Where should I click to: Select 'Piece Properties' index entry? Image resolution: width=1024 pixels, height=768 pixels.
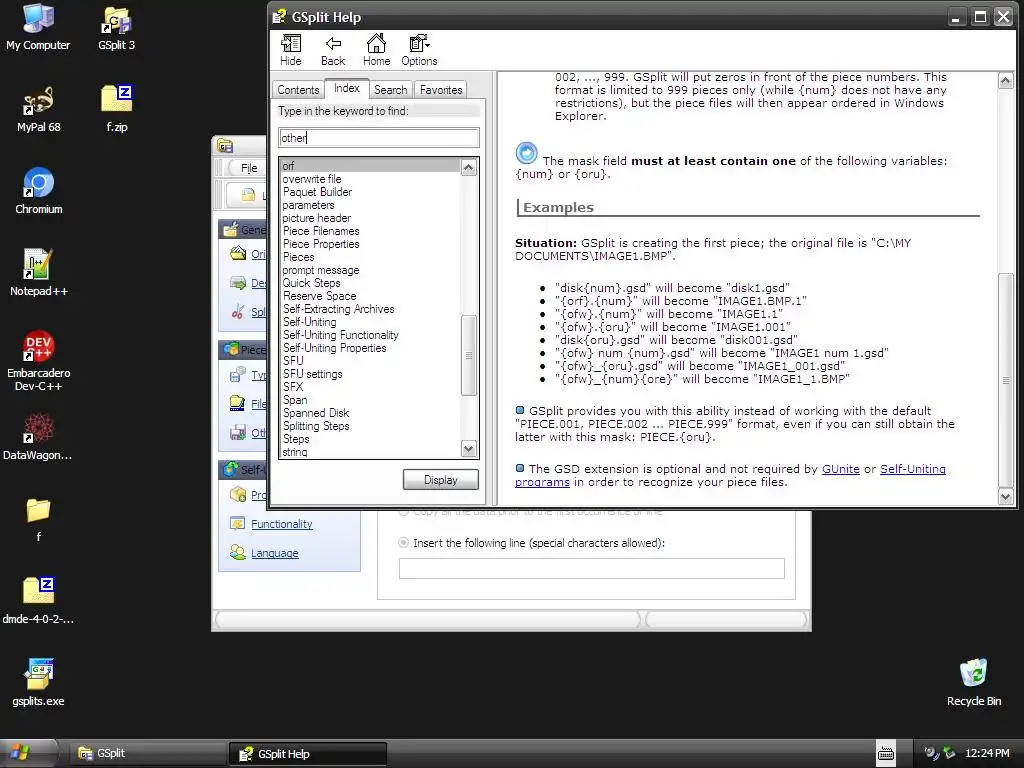click(321, 244)
